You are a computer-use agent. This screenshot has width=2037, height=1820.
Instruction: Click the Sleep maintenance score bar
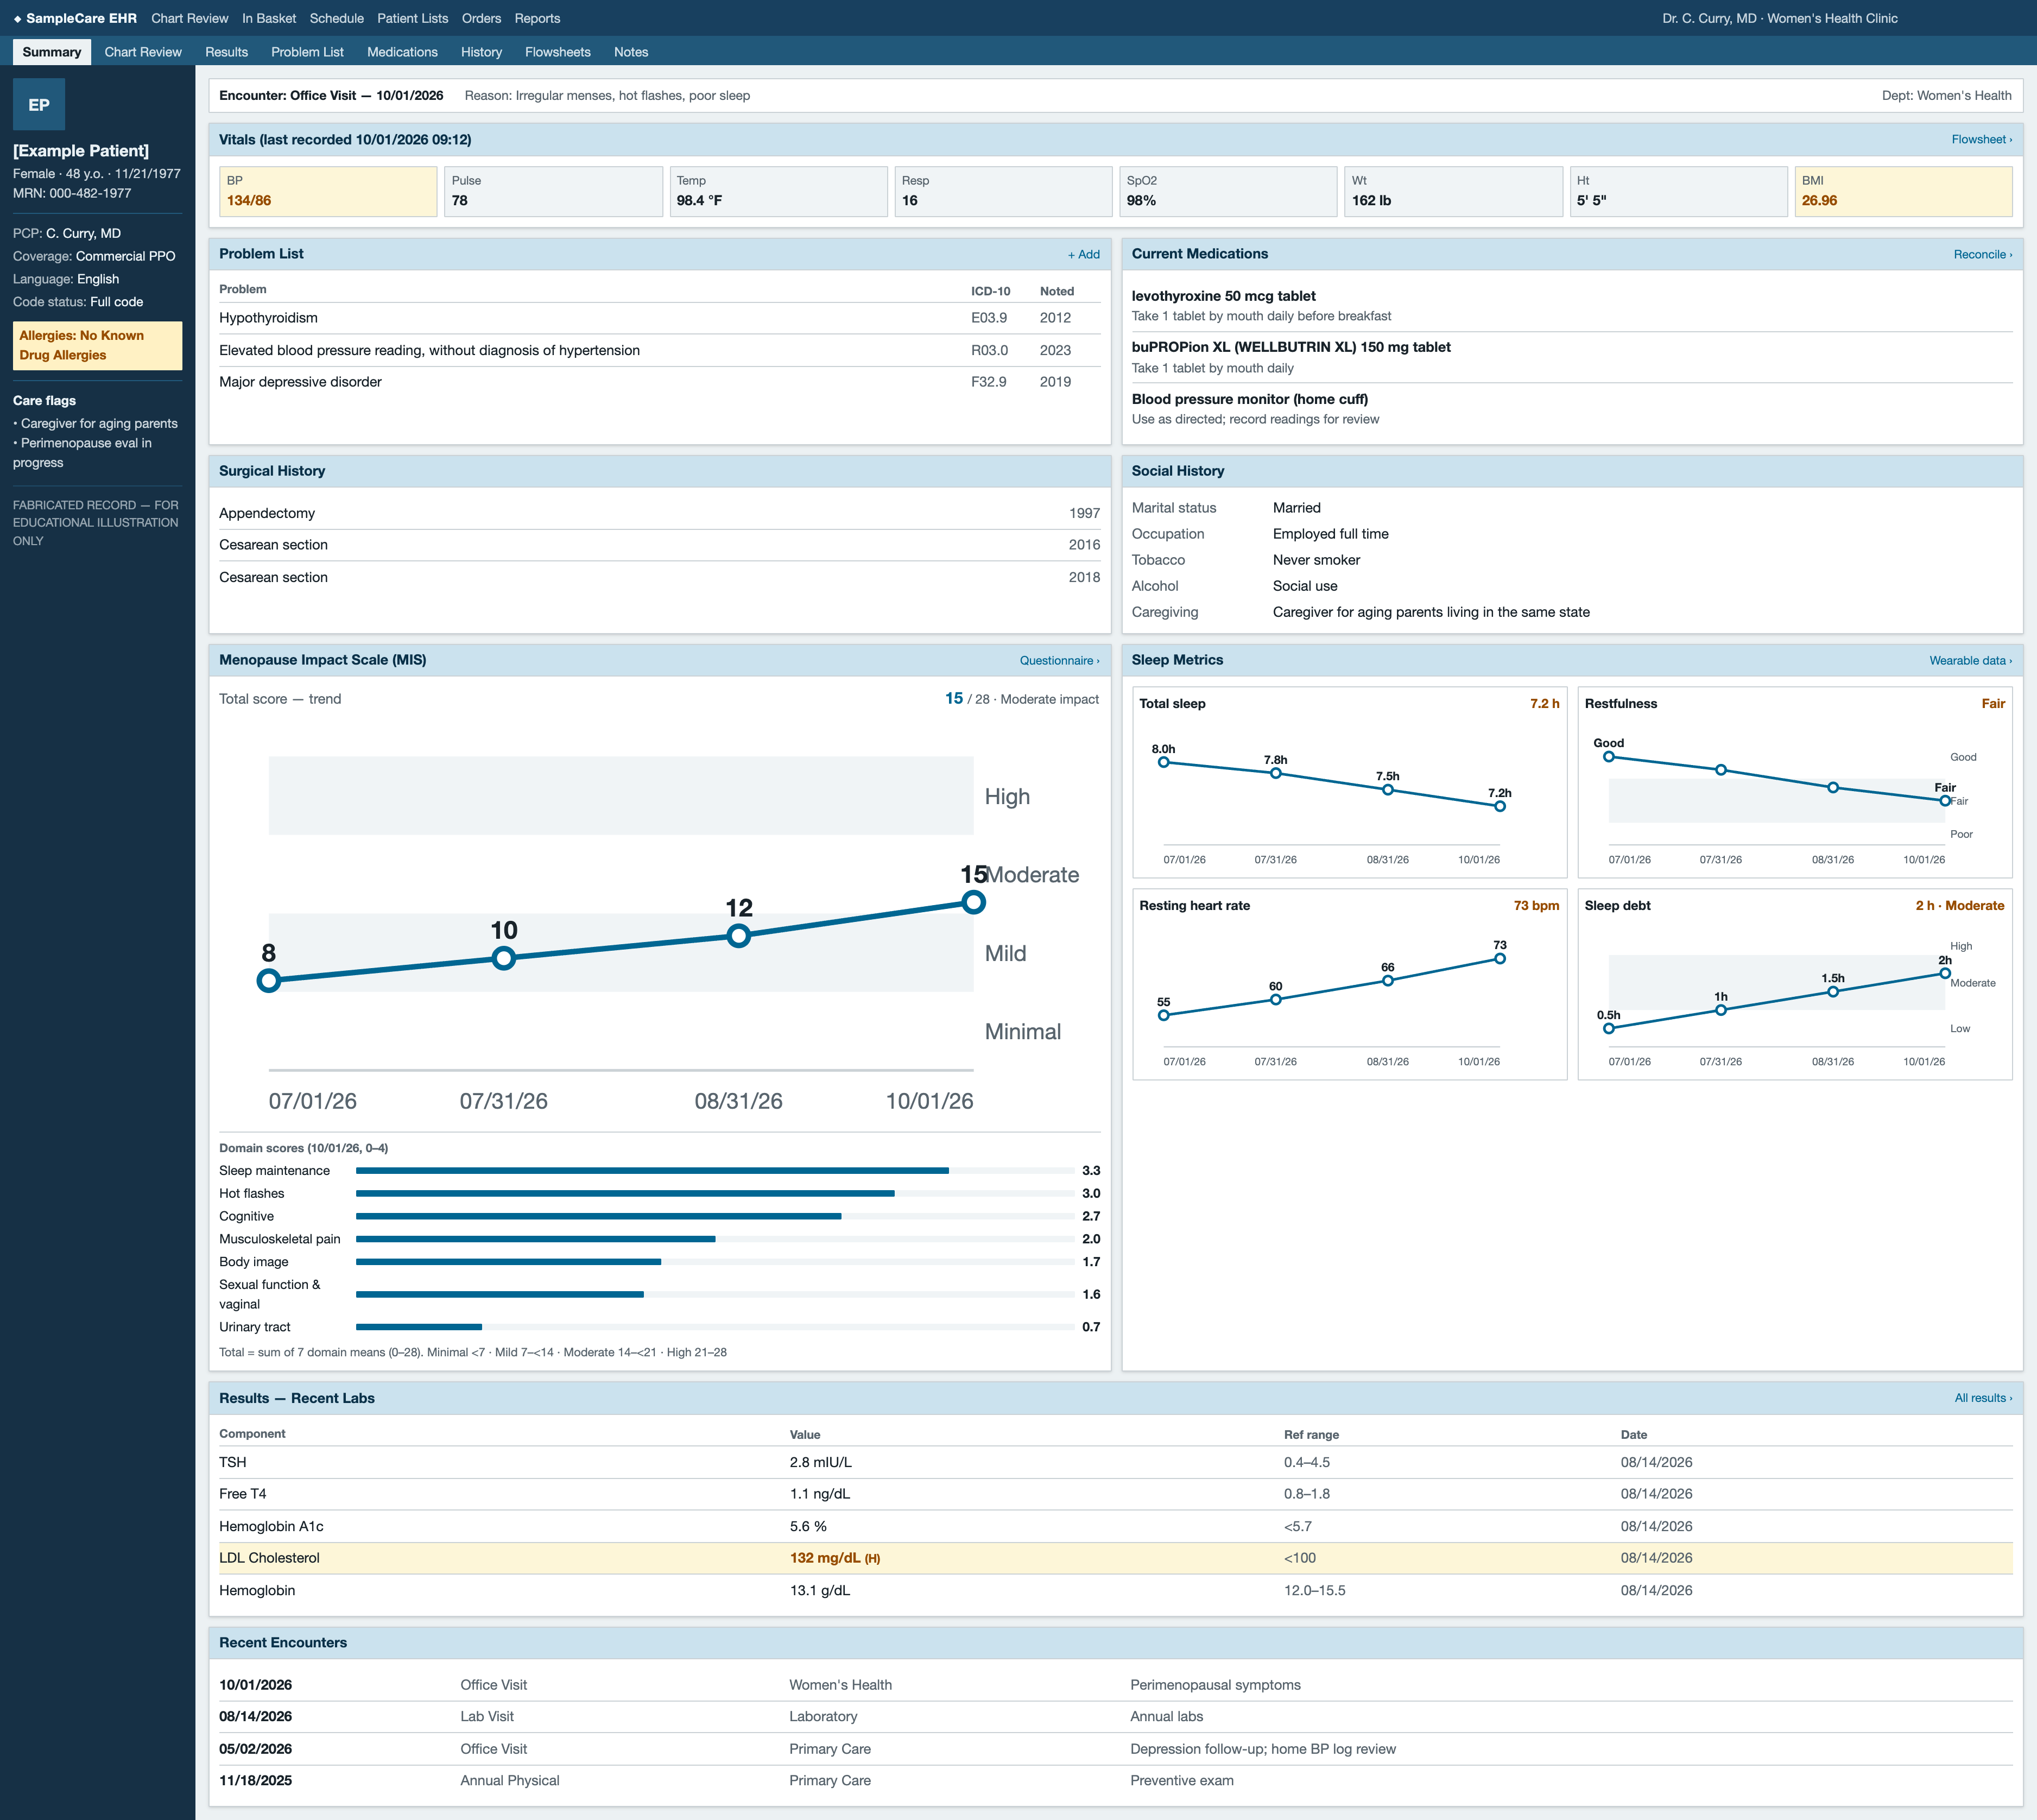tap(715, 1171)
